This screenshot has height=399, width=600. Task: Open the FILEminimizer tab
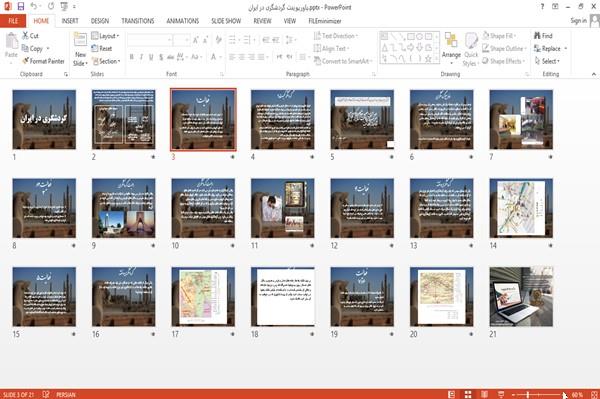click(x=325, y=21)
